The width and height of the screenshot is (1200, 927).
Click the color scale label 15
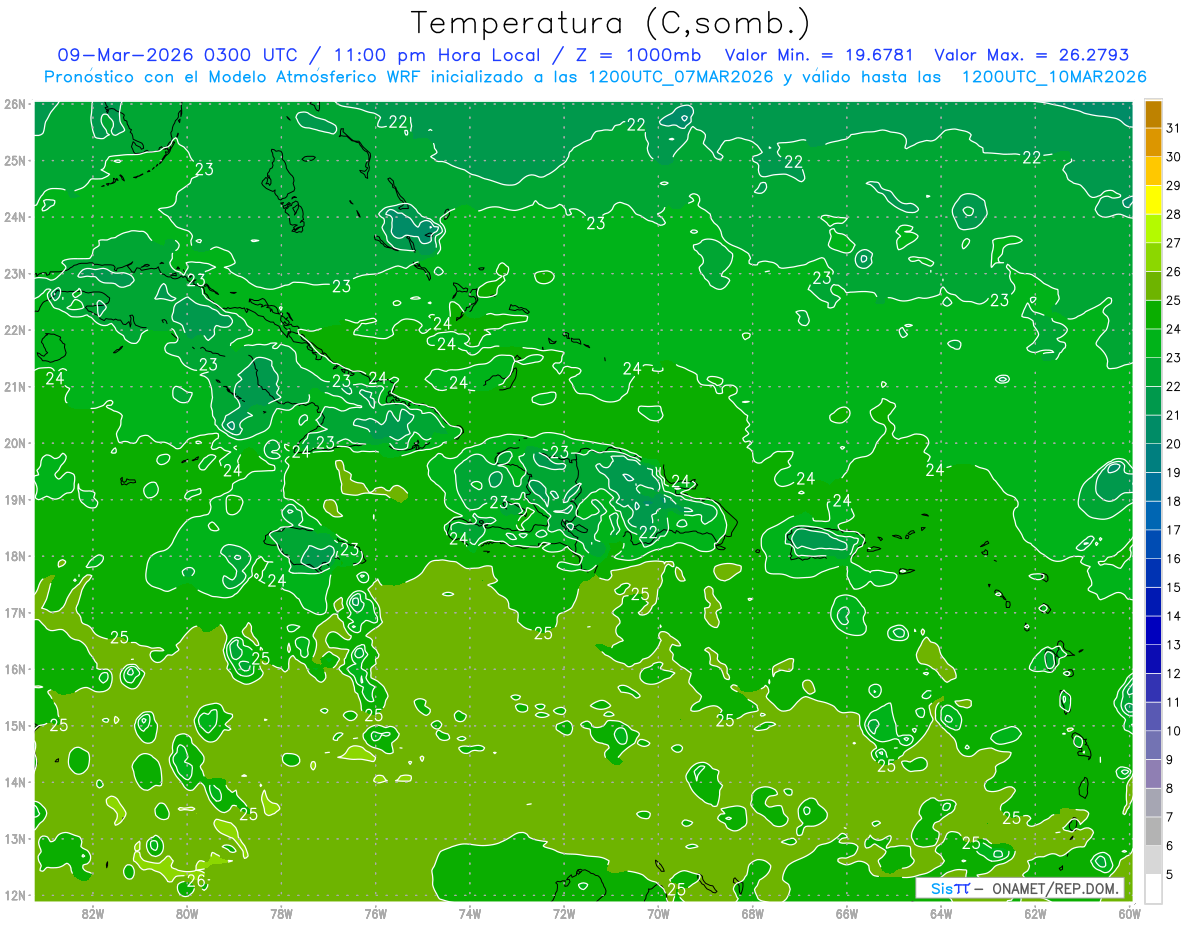point(1174,587)
